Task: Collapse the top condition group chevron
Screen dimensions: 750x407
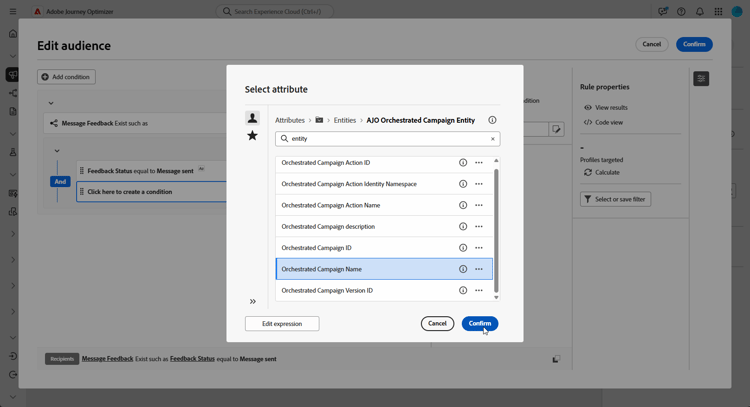Action: (51, 103)
